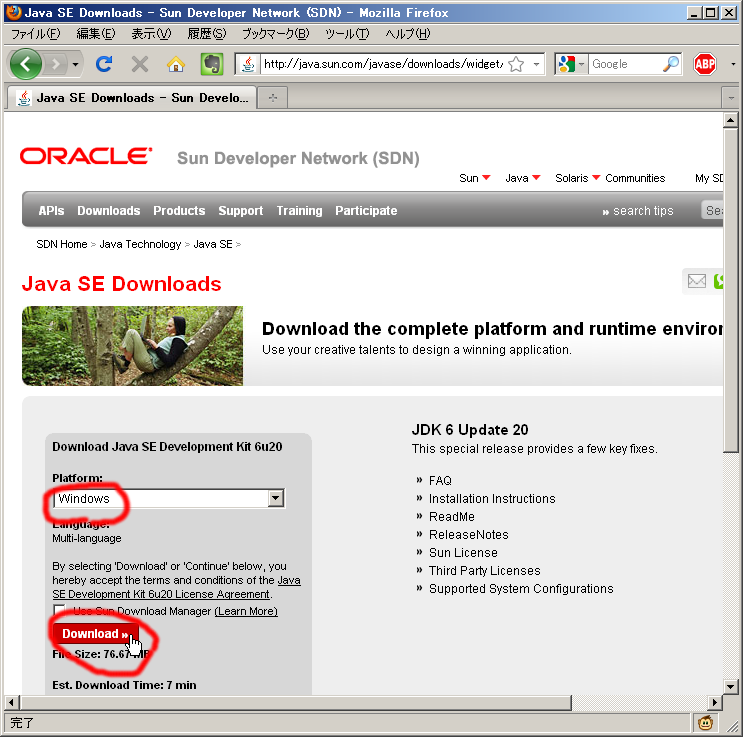Expand the Solaris top menu

pyautogui.click(x=578, y=178)
